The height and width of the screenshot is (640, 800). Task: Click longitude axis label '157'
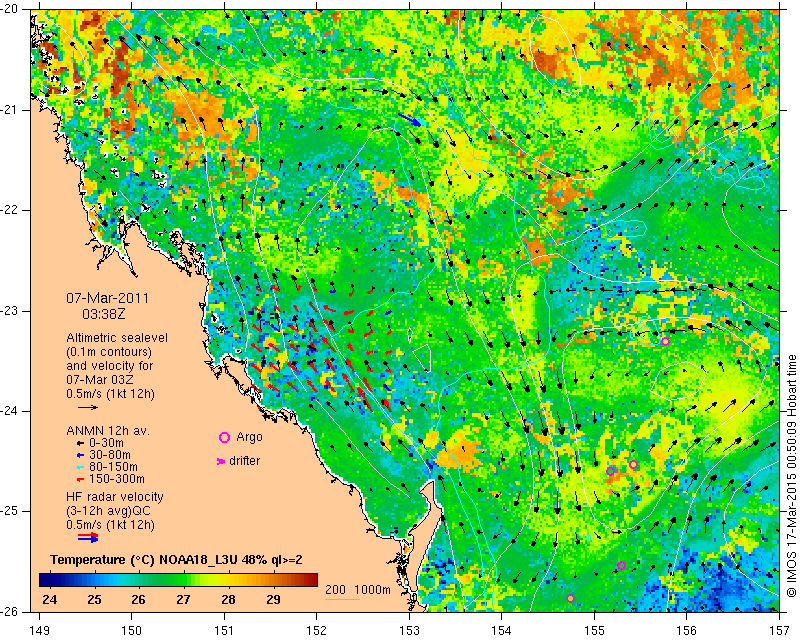click(780, 631)
